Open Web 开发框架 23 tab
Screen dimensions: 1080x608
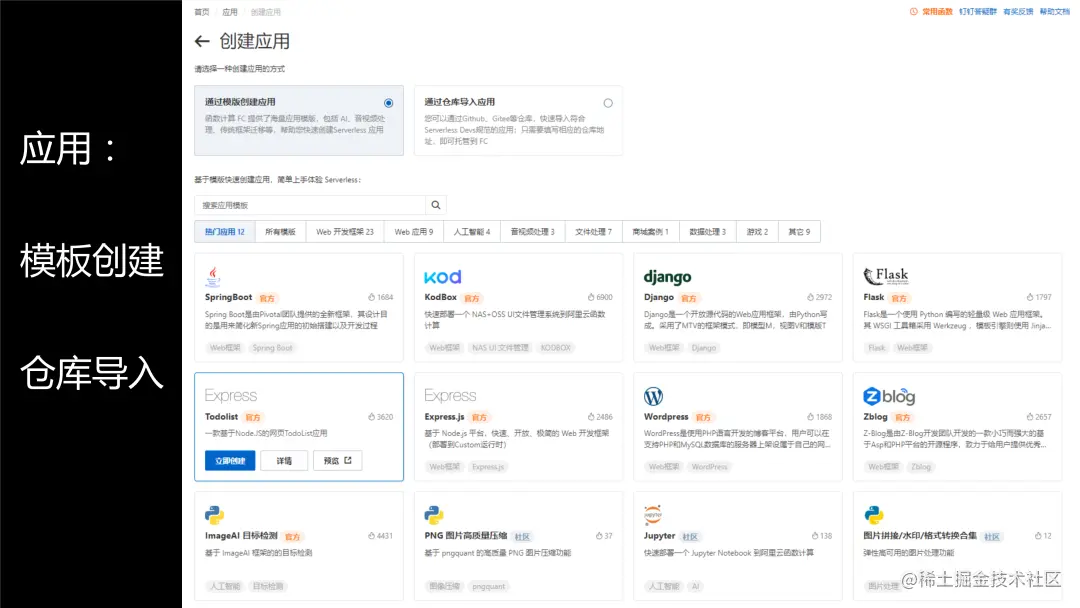[x=345, y=232]
